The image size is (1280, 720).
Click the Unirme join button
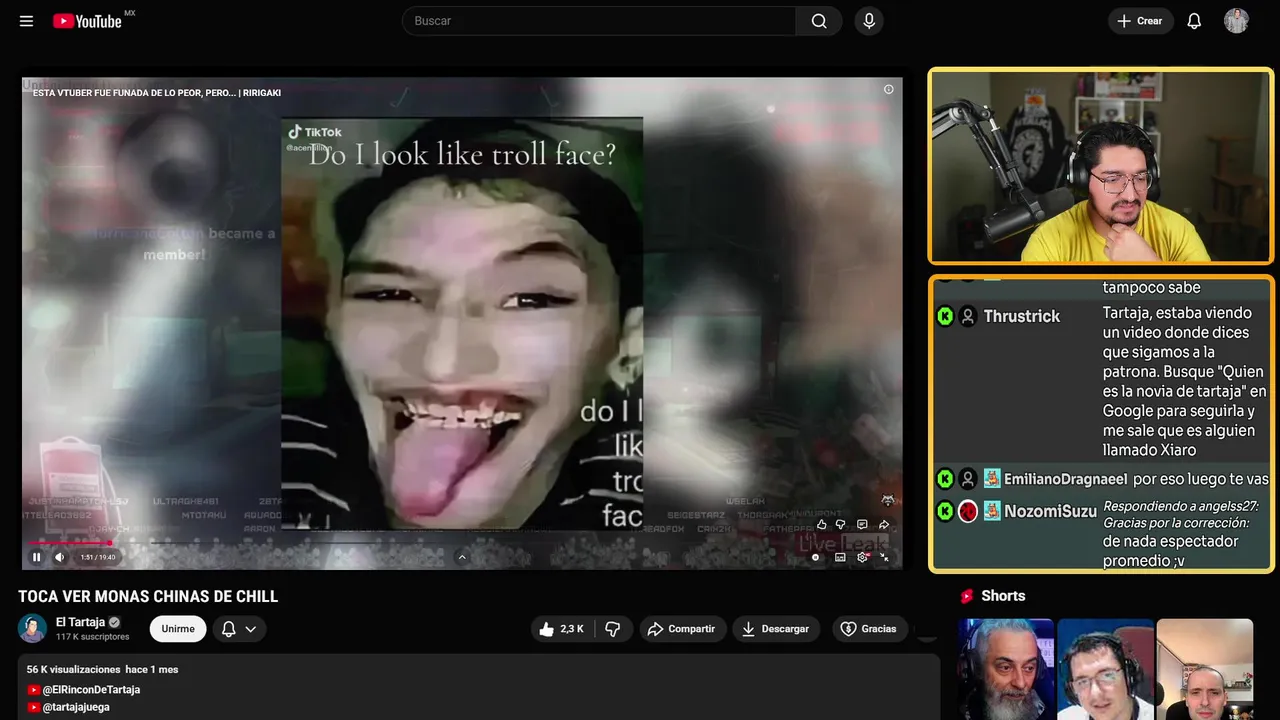point(178,629)
